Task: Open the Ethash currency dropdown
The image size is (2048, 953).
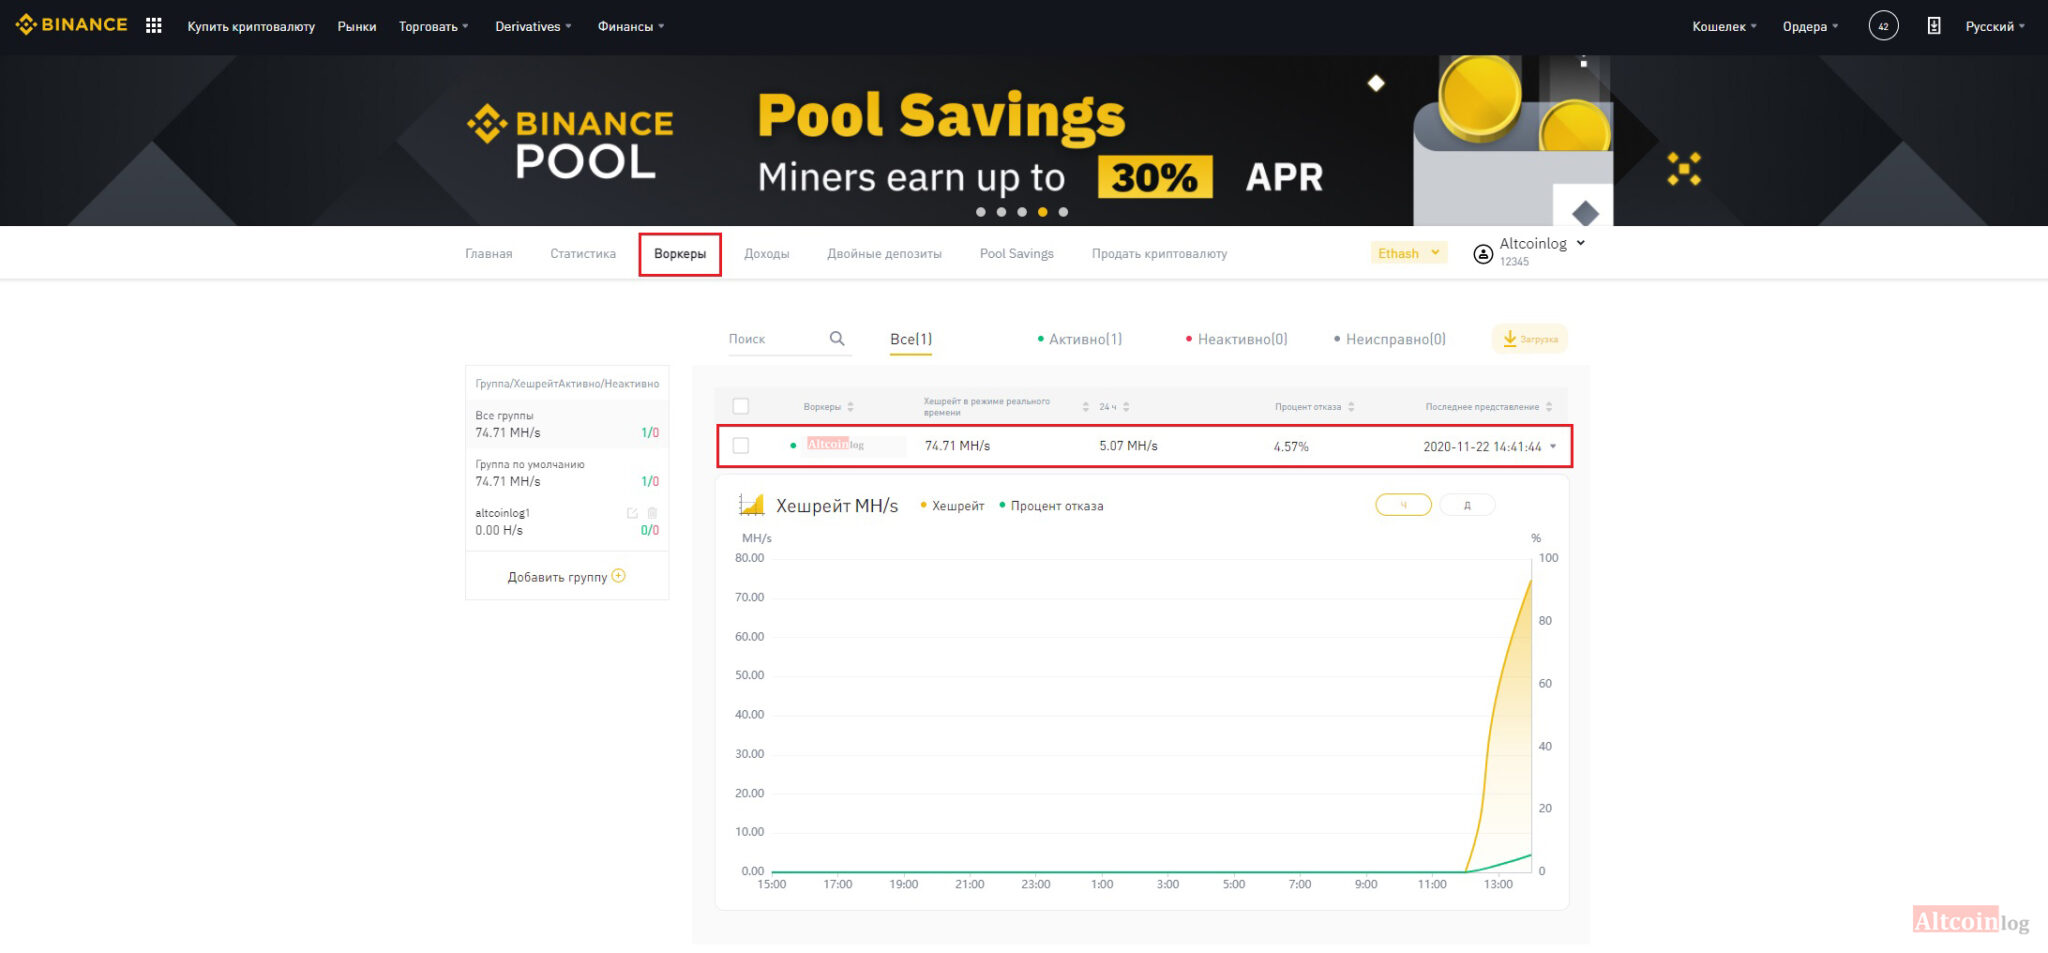Action: click(x=1408, y=252)
